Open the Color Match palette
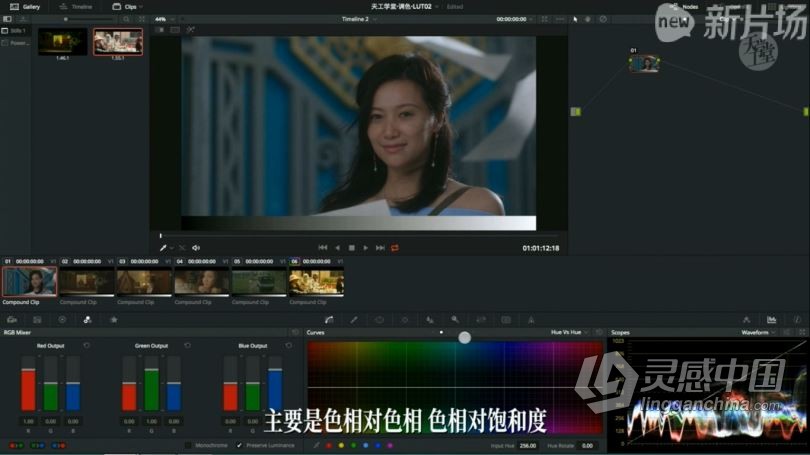The height and width of the screenshot is (455, 810). tap(37, 320)
